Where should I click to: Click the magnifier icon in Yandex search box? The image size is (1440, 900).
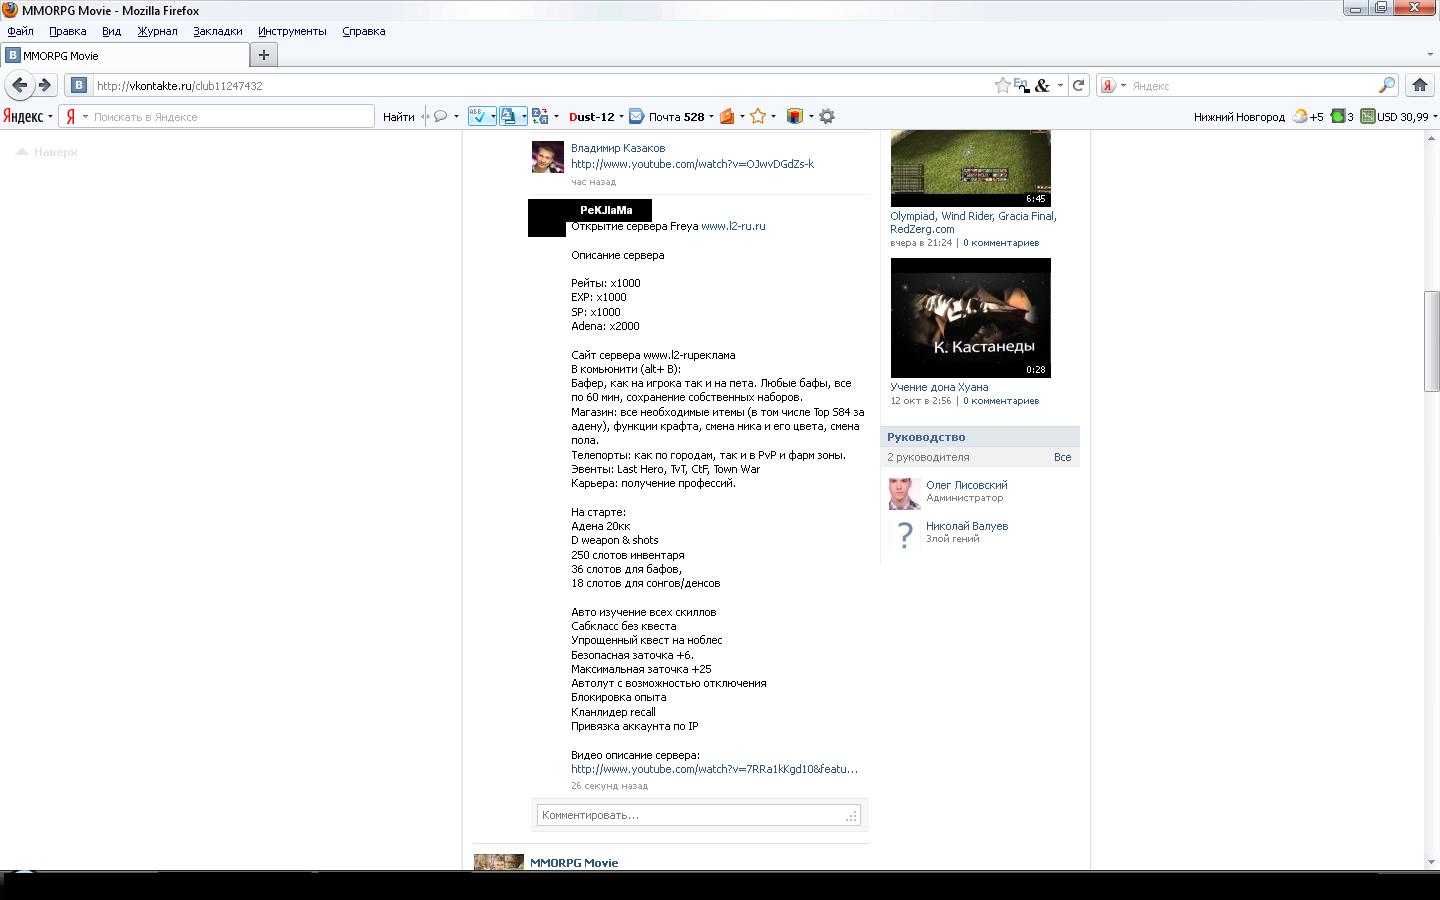tap(1386, 85)
